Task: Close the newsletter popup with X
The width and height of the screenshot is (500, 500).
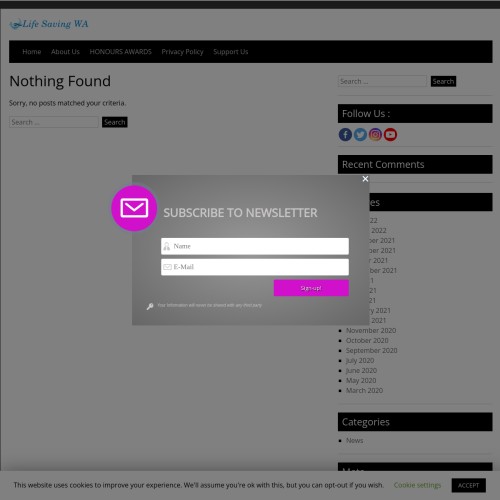Action: [365, 179]
